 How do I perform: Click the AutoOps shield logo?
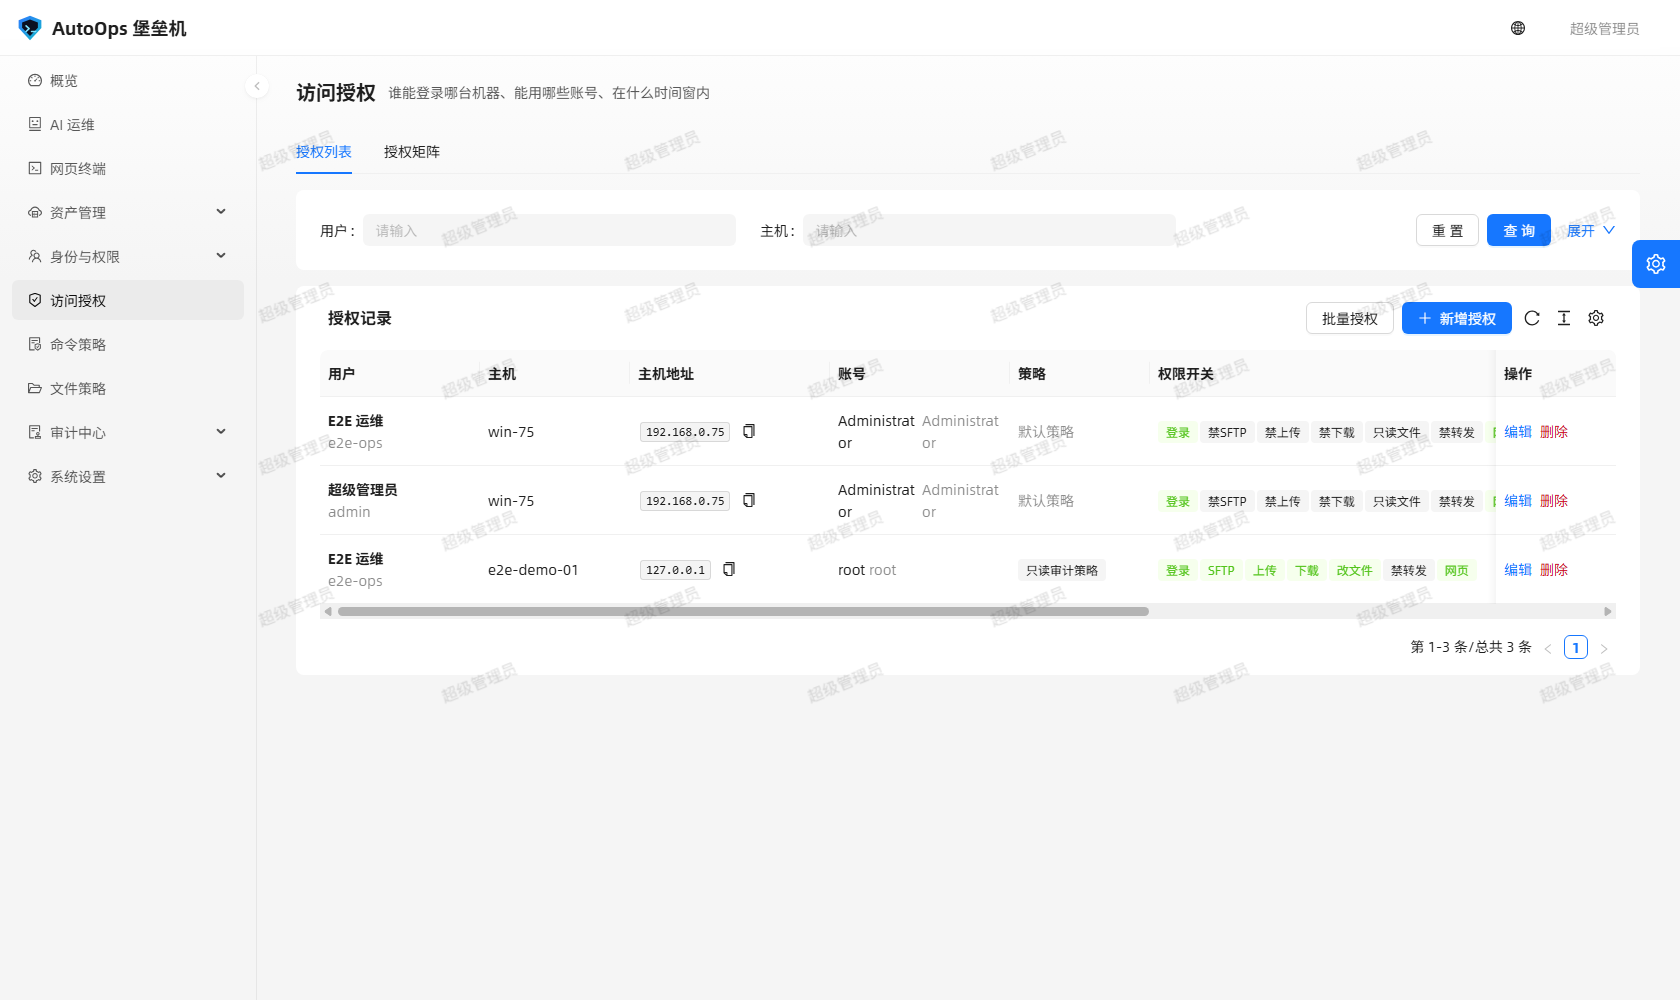coord(30,28)
